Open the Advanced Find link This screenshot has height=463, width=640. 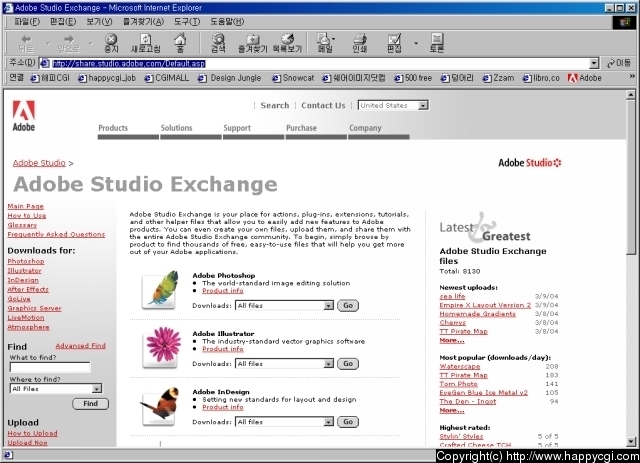coord(80,345)
